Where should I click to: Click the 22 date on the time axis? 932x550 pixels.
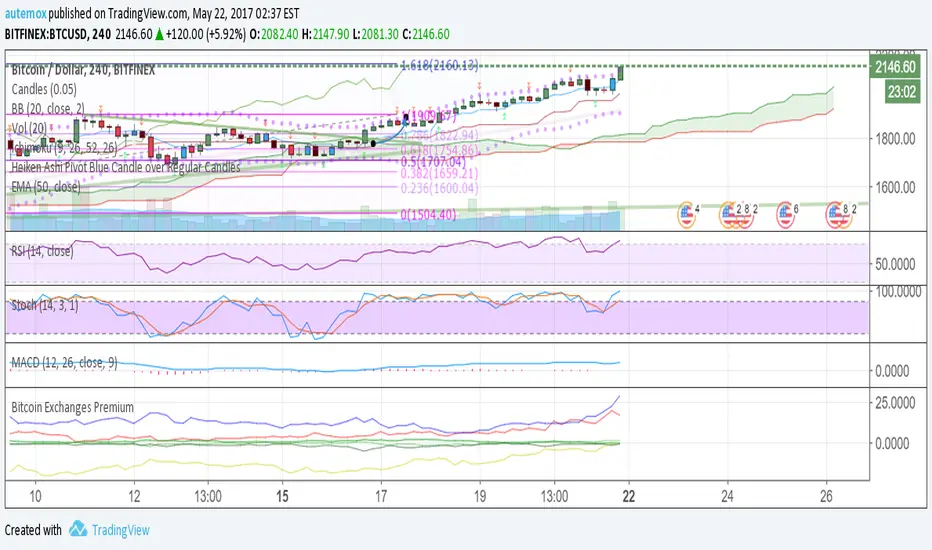point(628,496)
